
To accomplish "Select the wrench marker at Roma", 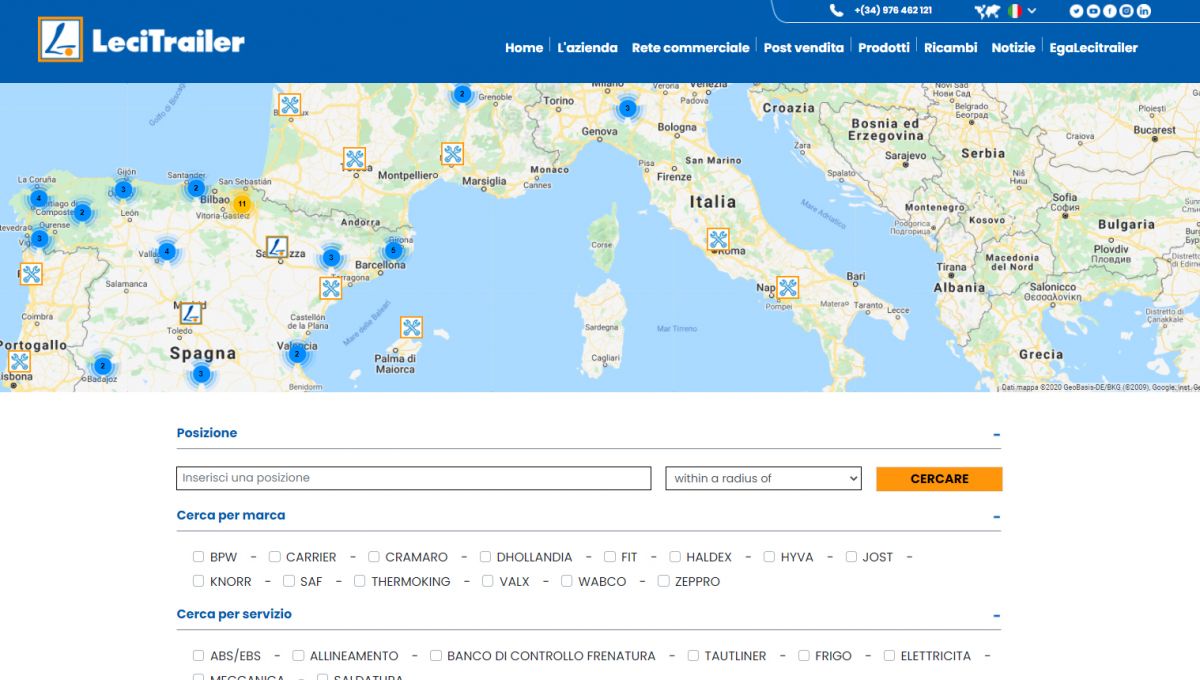I will (718, 239).
